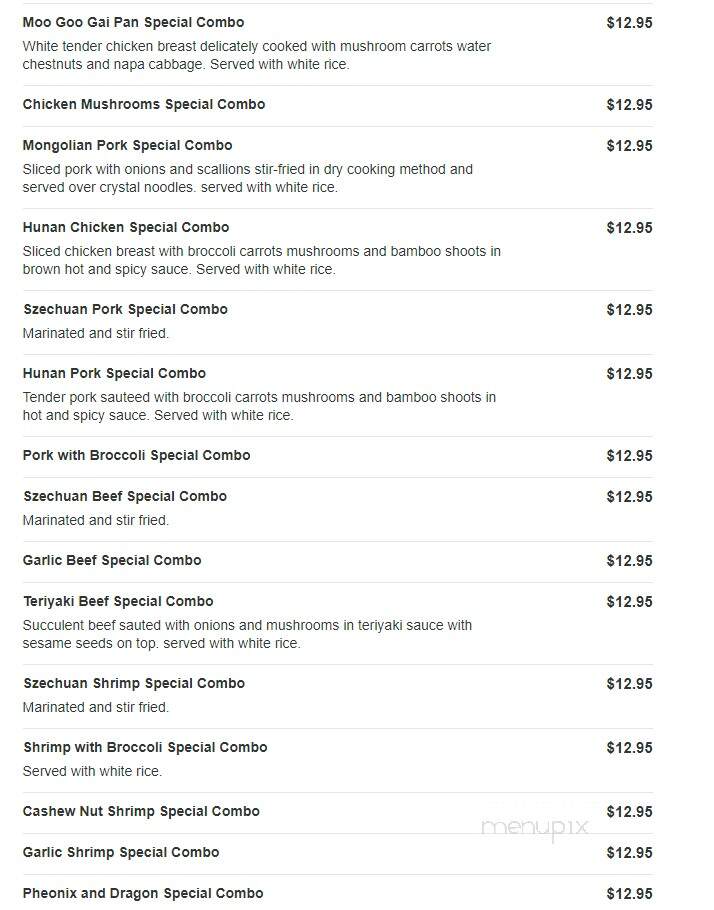Select Pheonix and Dragon Special Combo
This screenshot has width=714, height=910.
(x=143, y=893)
